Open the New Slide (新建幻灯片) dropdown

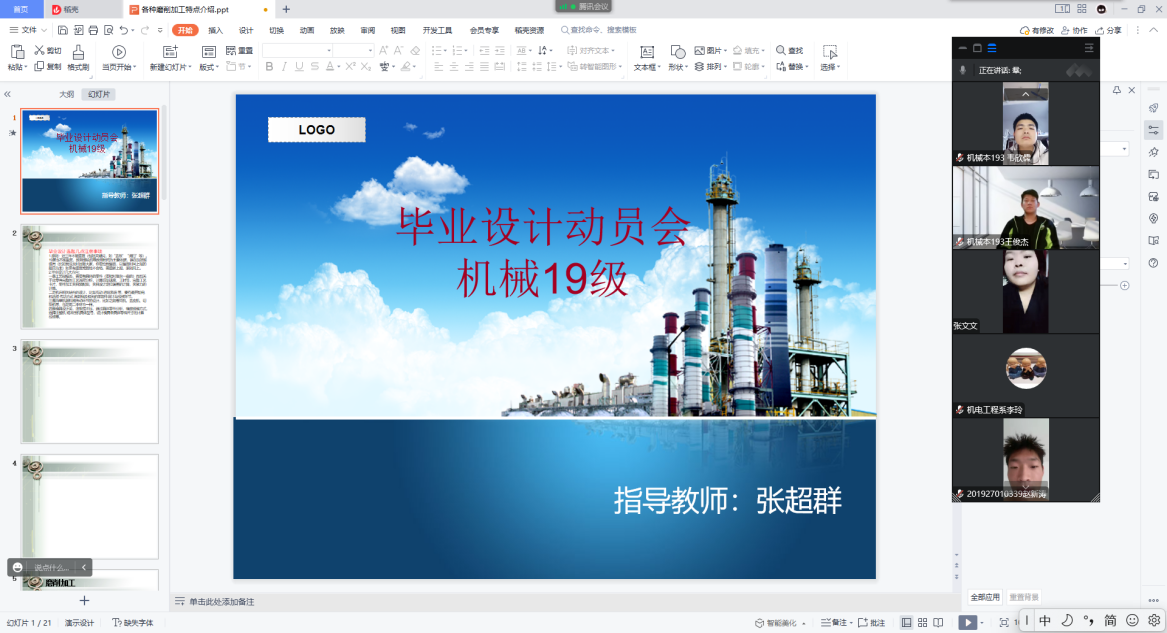(170, 67)
